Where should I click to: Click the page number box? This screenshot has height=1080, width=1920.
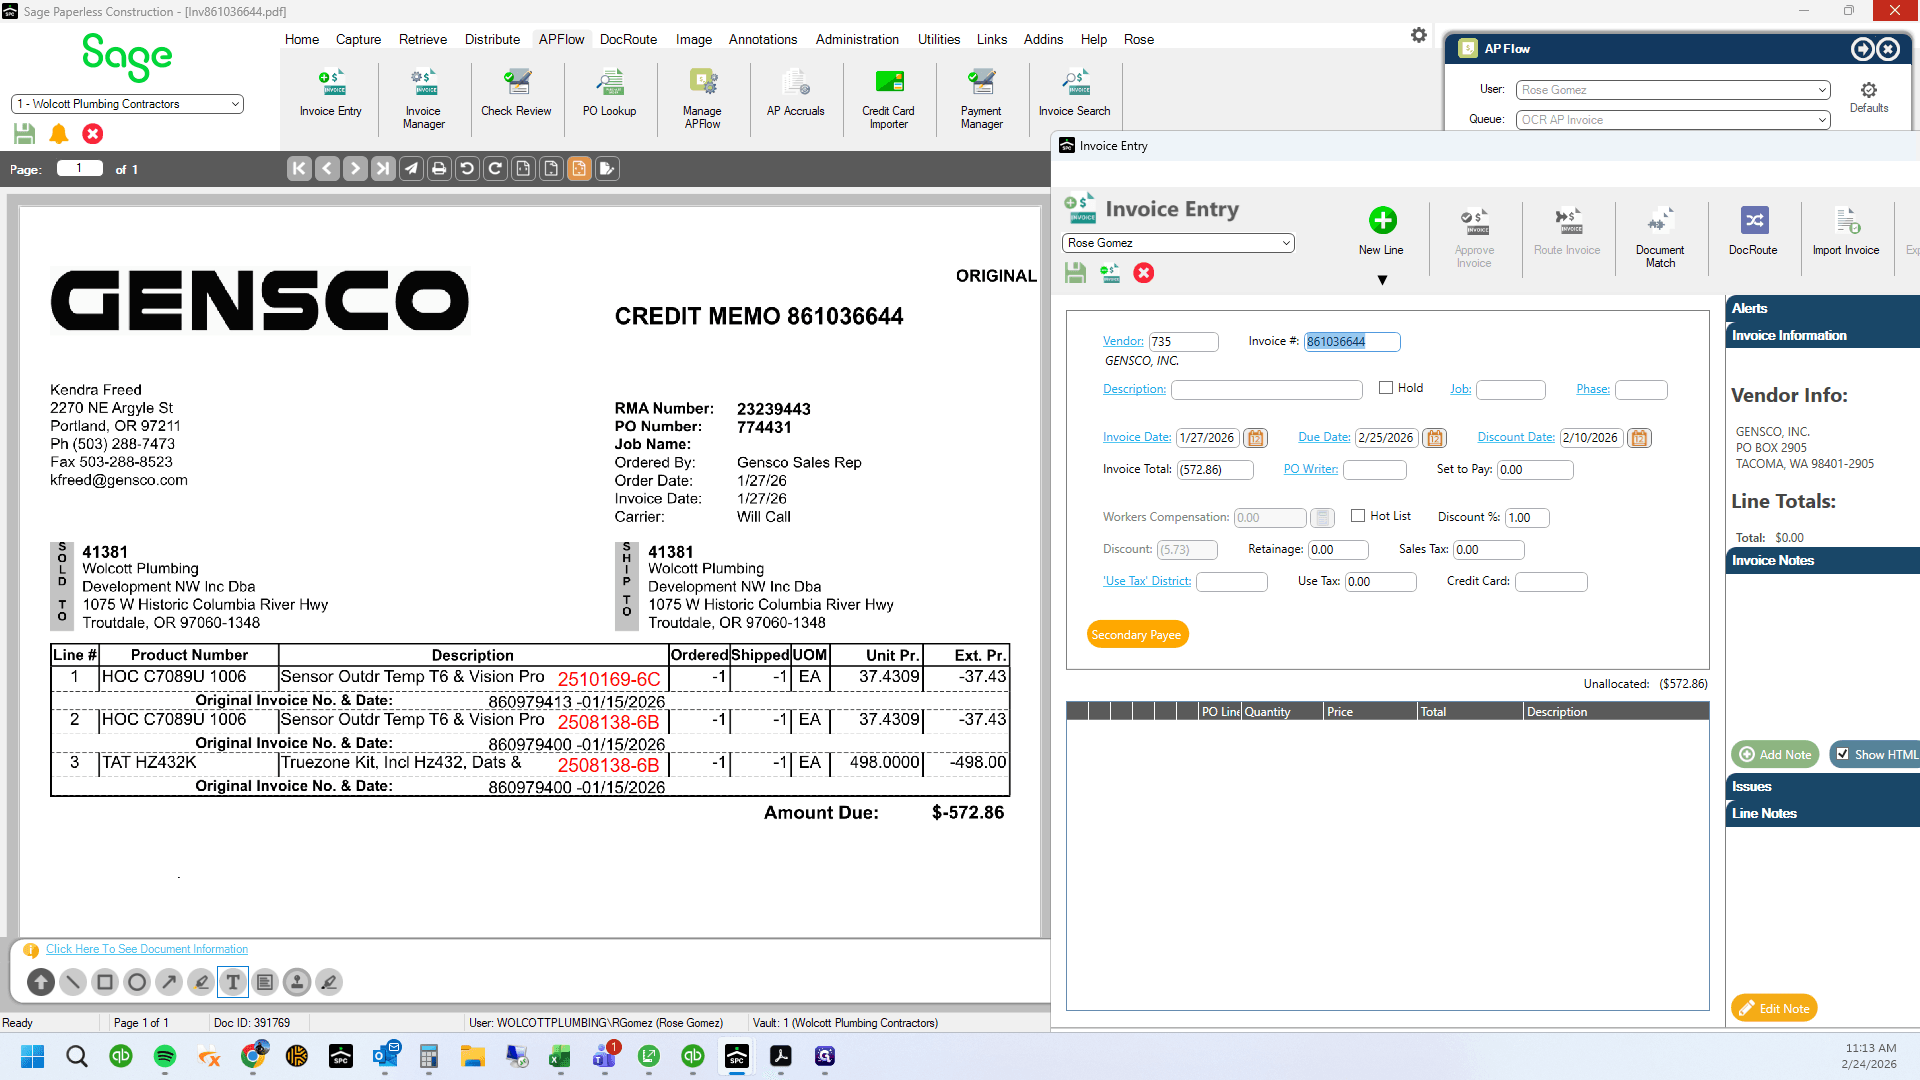click(x=80, y=168)
